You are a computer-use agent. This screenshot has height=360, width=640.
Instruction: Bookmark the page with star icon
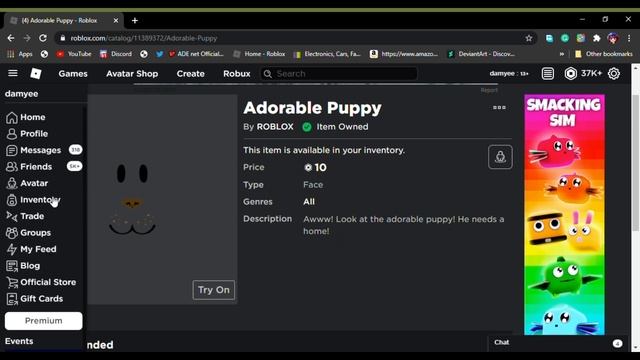click(x=529, y=38)
